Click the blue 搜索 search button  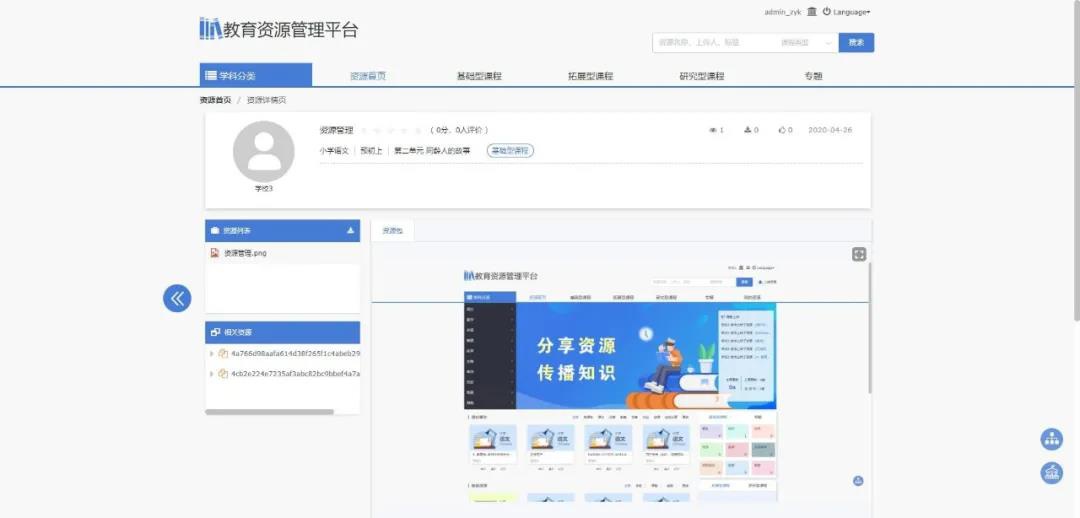(856, 43)
